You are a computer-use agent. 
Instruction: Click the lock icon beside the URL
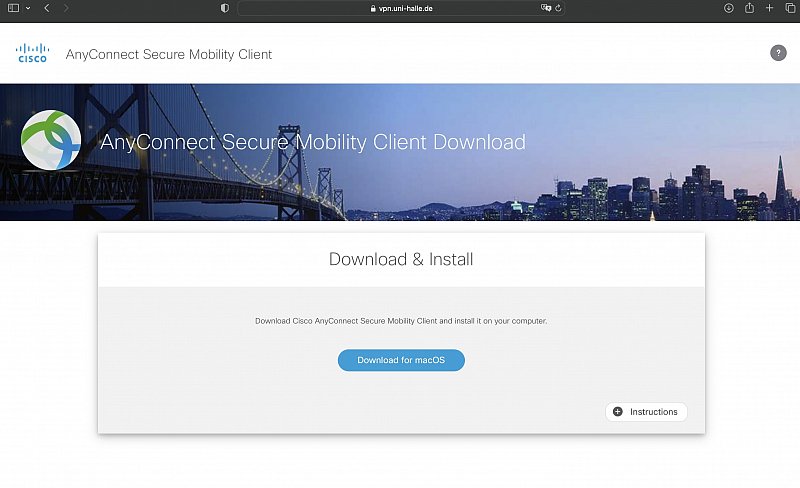[373, 8]
